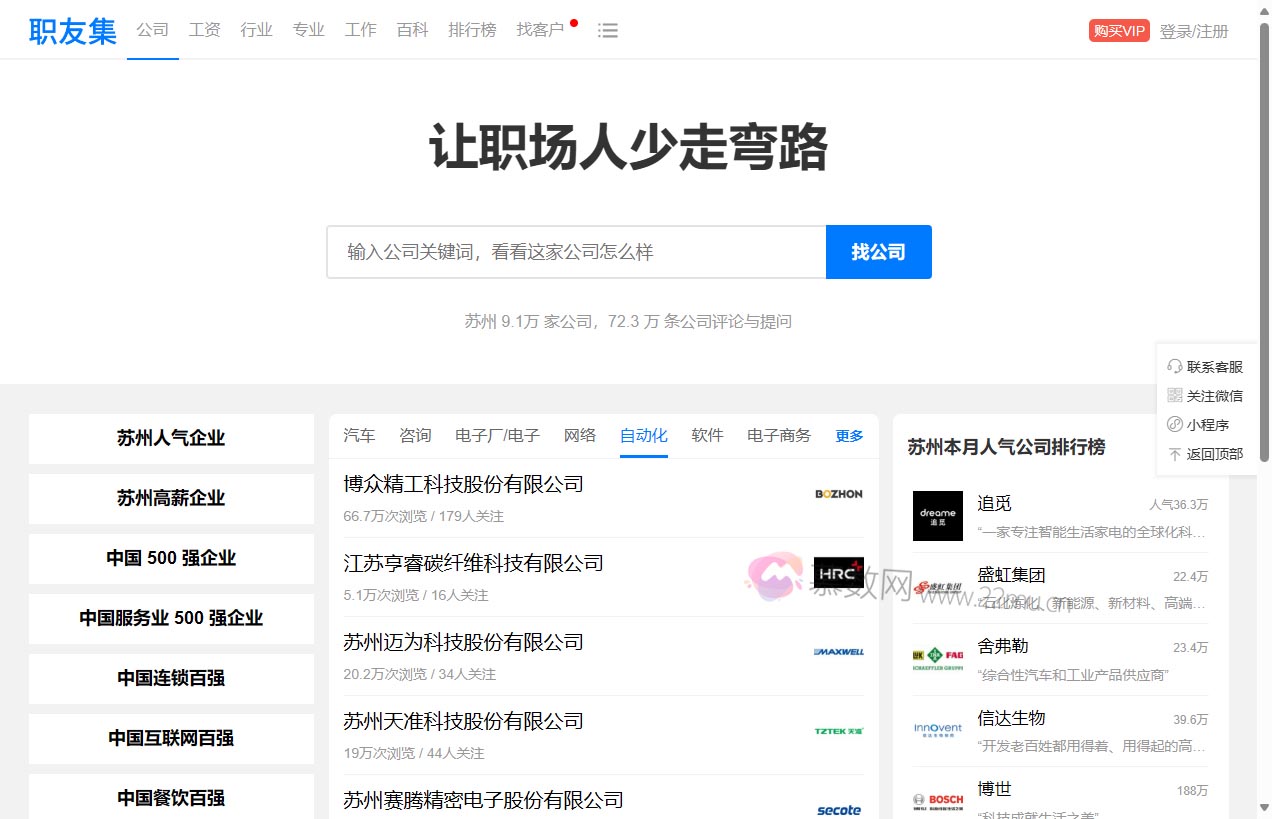Click the MAXWELL logo for 苏州迈为科技

[838, 652]
